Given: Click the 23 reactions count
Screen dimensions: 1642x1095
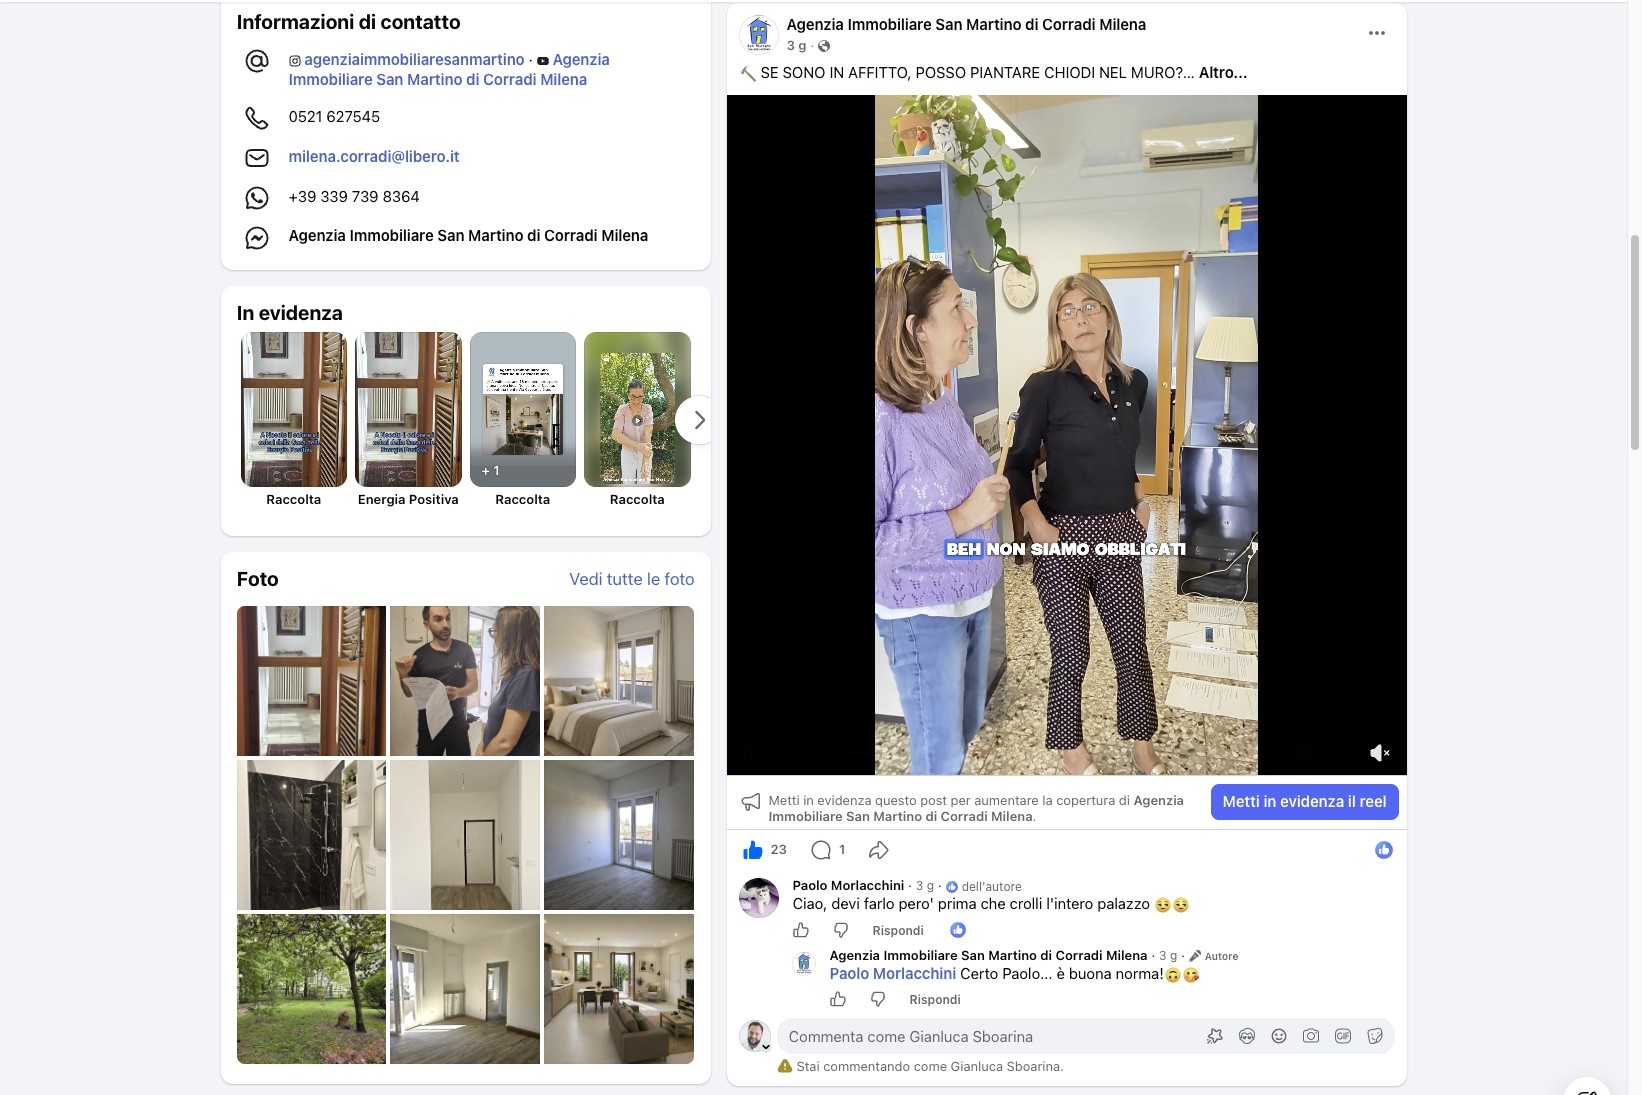Looking at the screenshot, I should click(x=779, y=850).
